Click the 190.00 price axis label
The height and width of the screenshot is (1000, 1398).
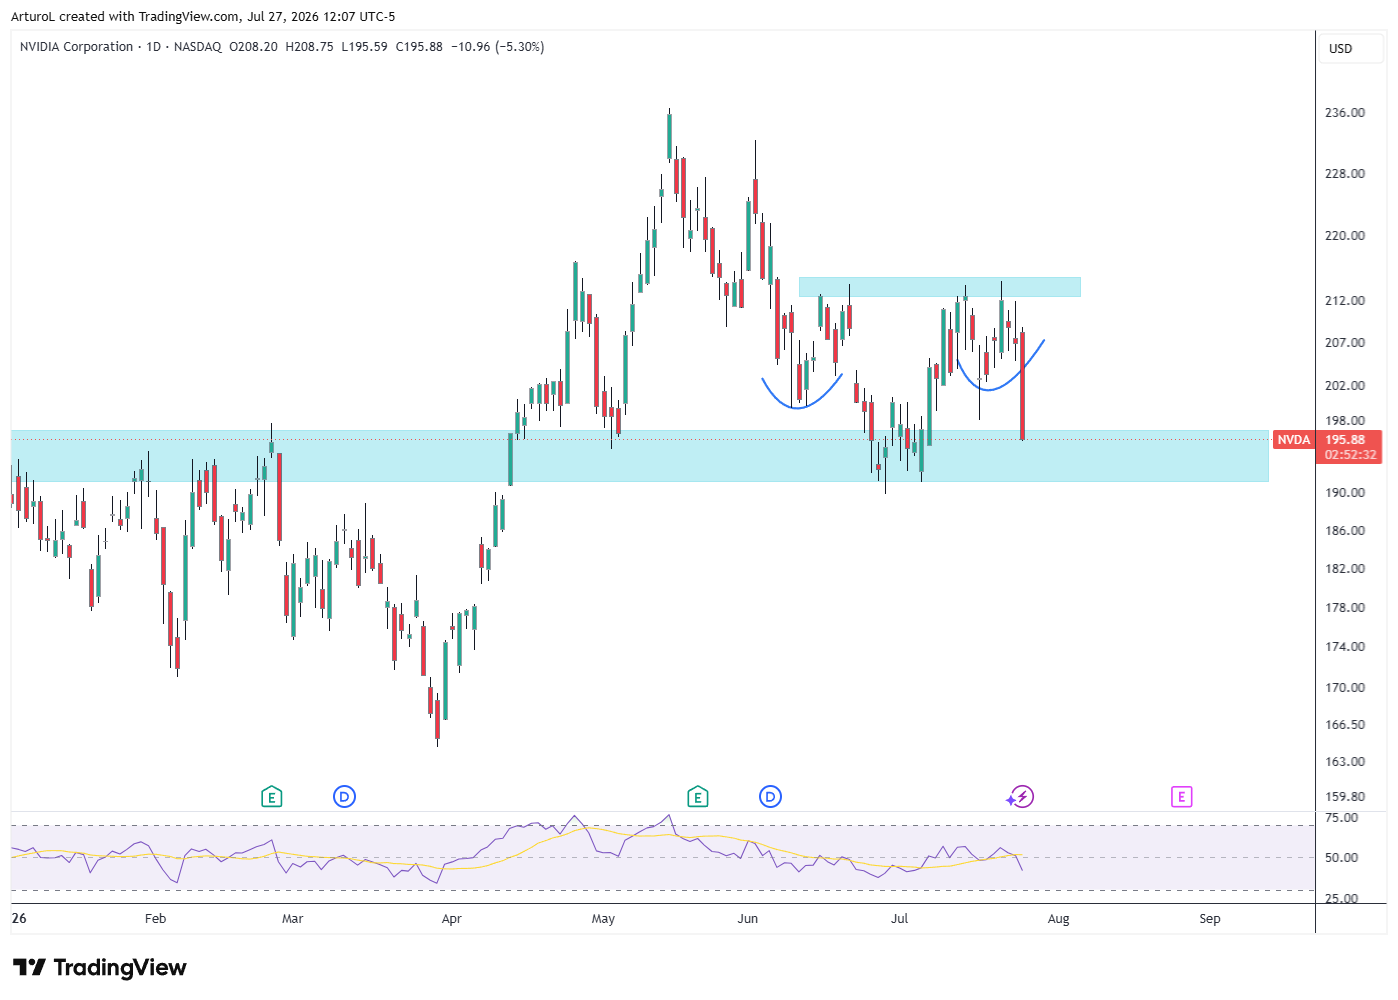point(1345,493)
